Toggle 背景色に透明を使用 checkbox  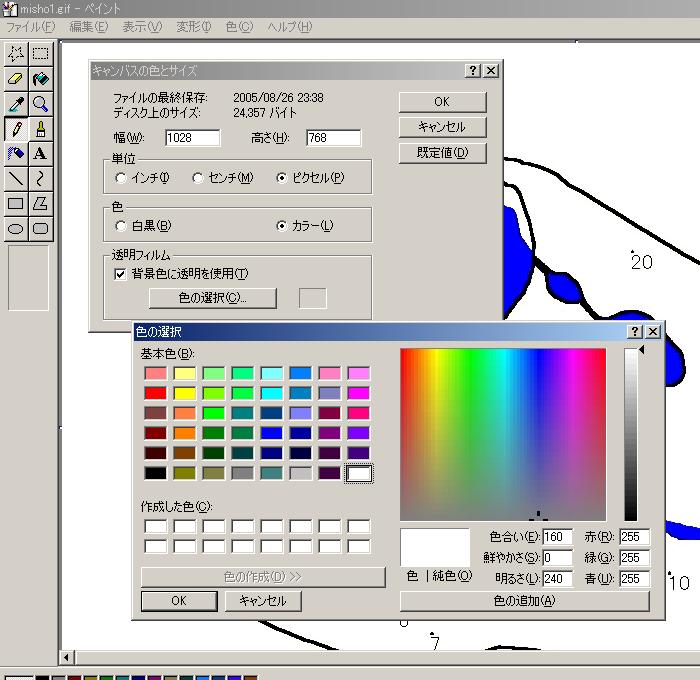click(120, 274)
